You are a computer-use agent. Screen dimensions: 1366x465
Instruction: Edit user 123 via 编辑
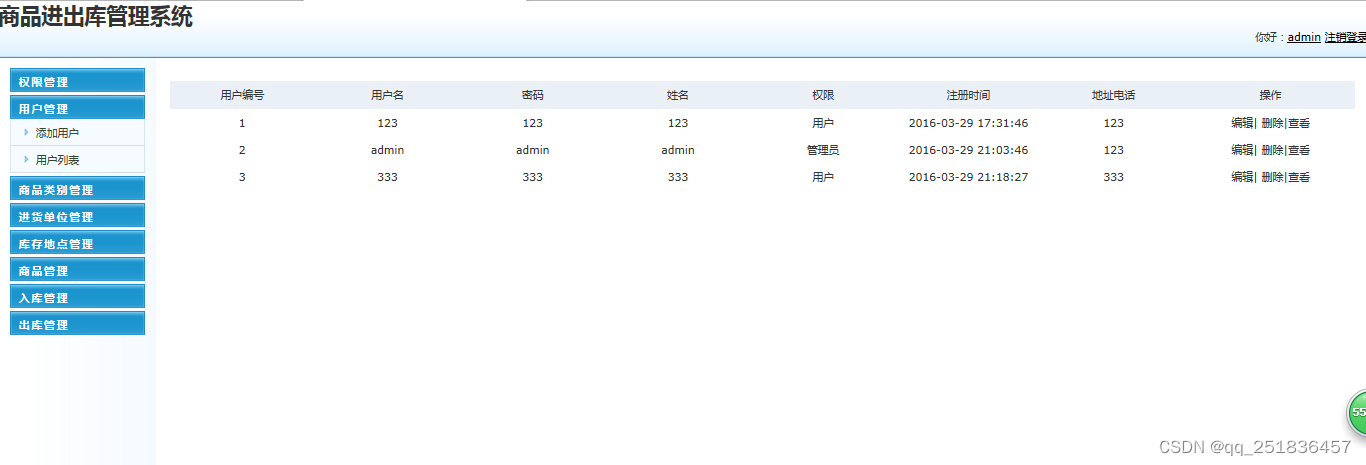click(1242, 123)
